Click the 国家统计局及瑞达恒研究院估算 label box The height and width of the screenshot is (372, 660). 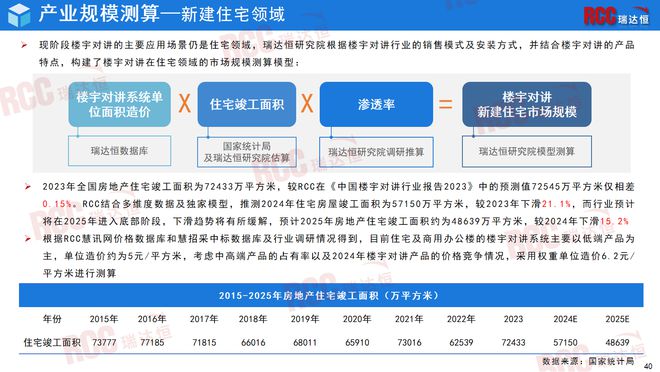coord(247,152)
